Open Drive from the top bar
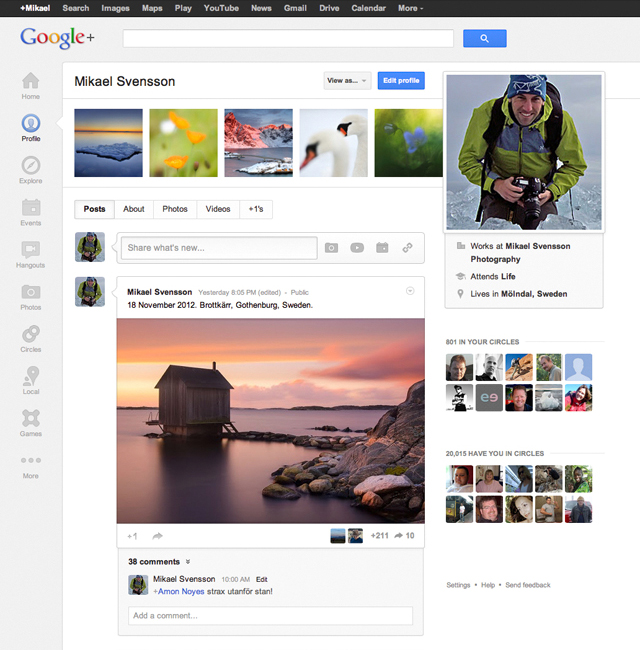 coord(329,8)
